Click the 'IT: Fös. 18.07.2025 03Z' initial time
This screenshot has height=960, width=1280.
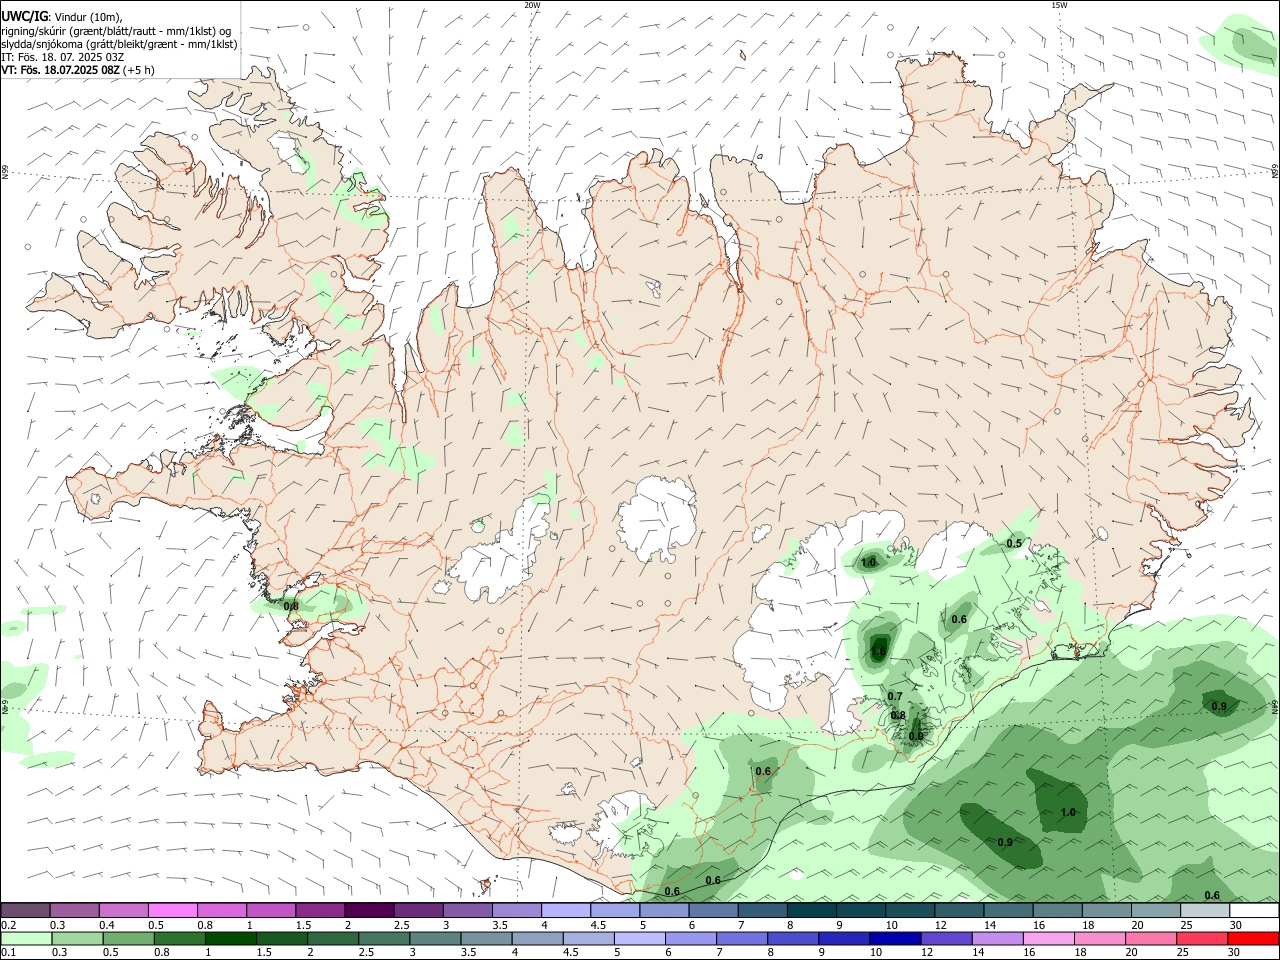point(63,57)
